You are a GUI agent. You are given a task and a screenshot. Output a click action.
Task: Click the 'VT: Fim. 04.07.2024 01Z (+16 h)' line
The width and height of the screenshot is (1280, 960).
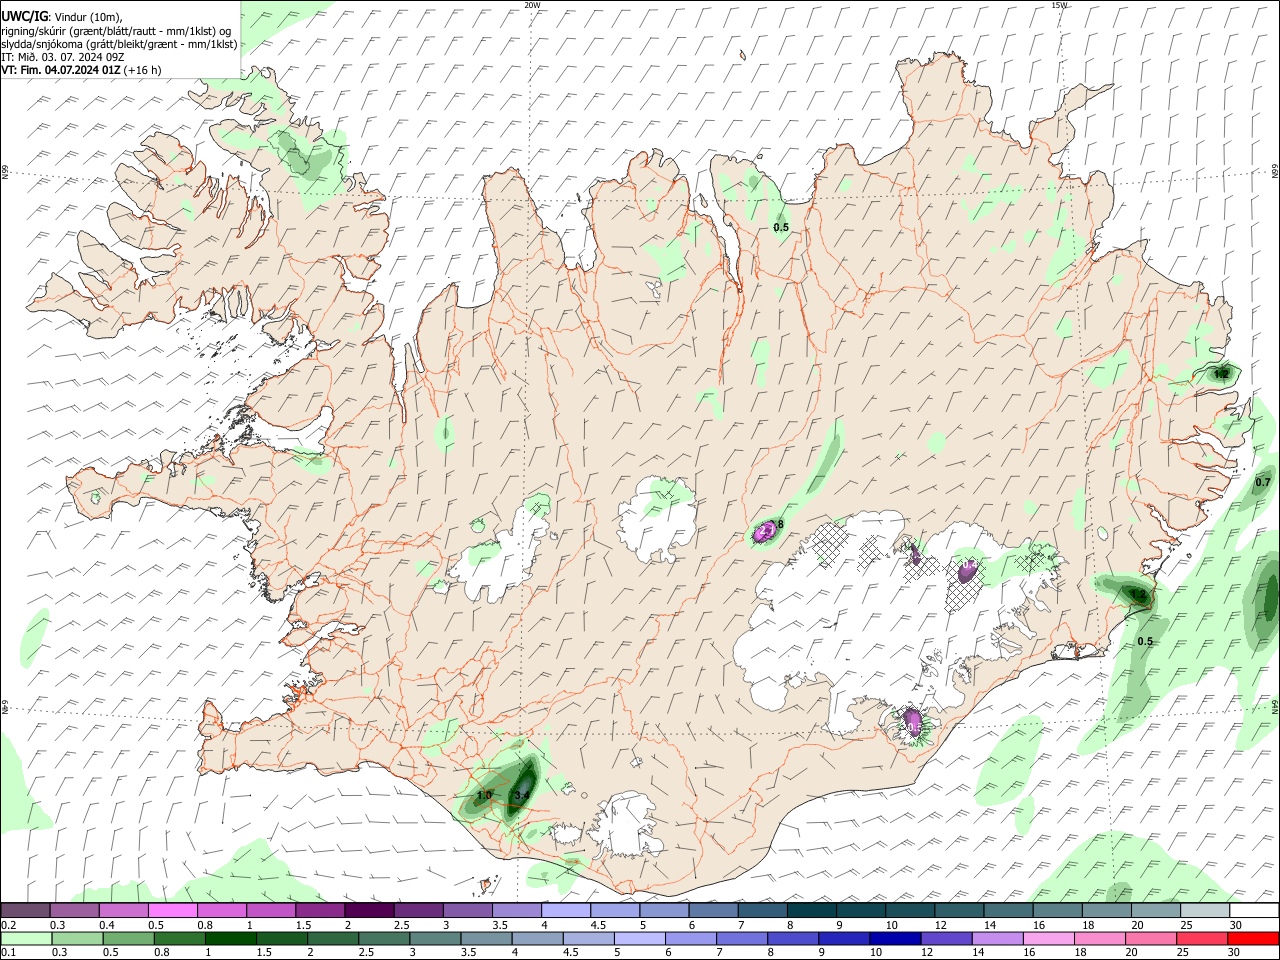tap(81, 70)
